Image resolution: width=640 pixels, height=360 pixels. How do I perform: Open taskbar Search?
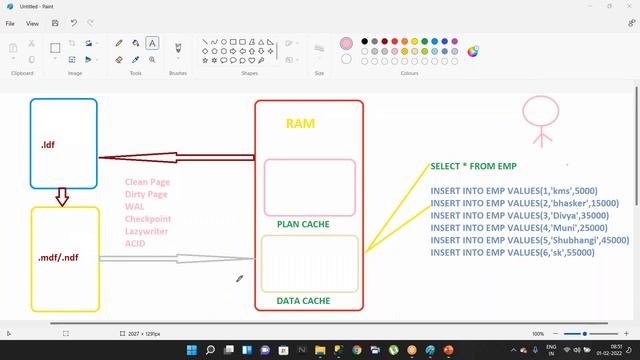(210, 350)
